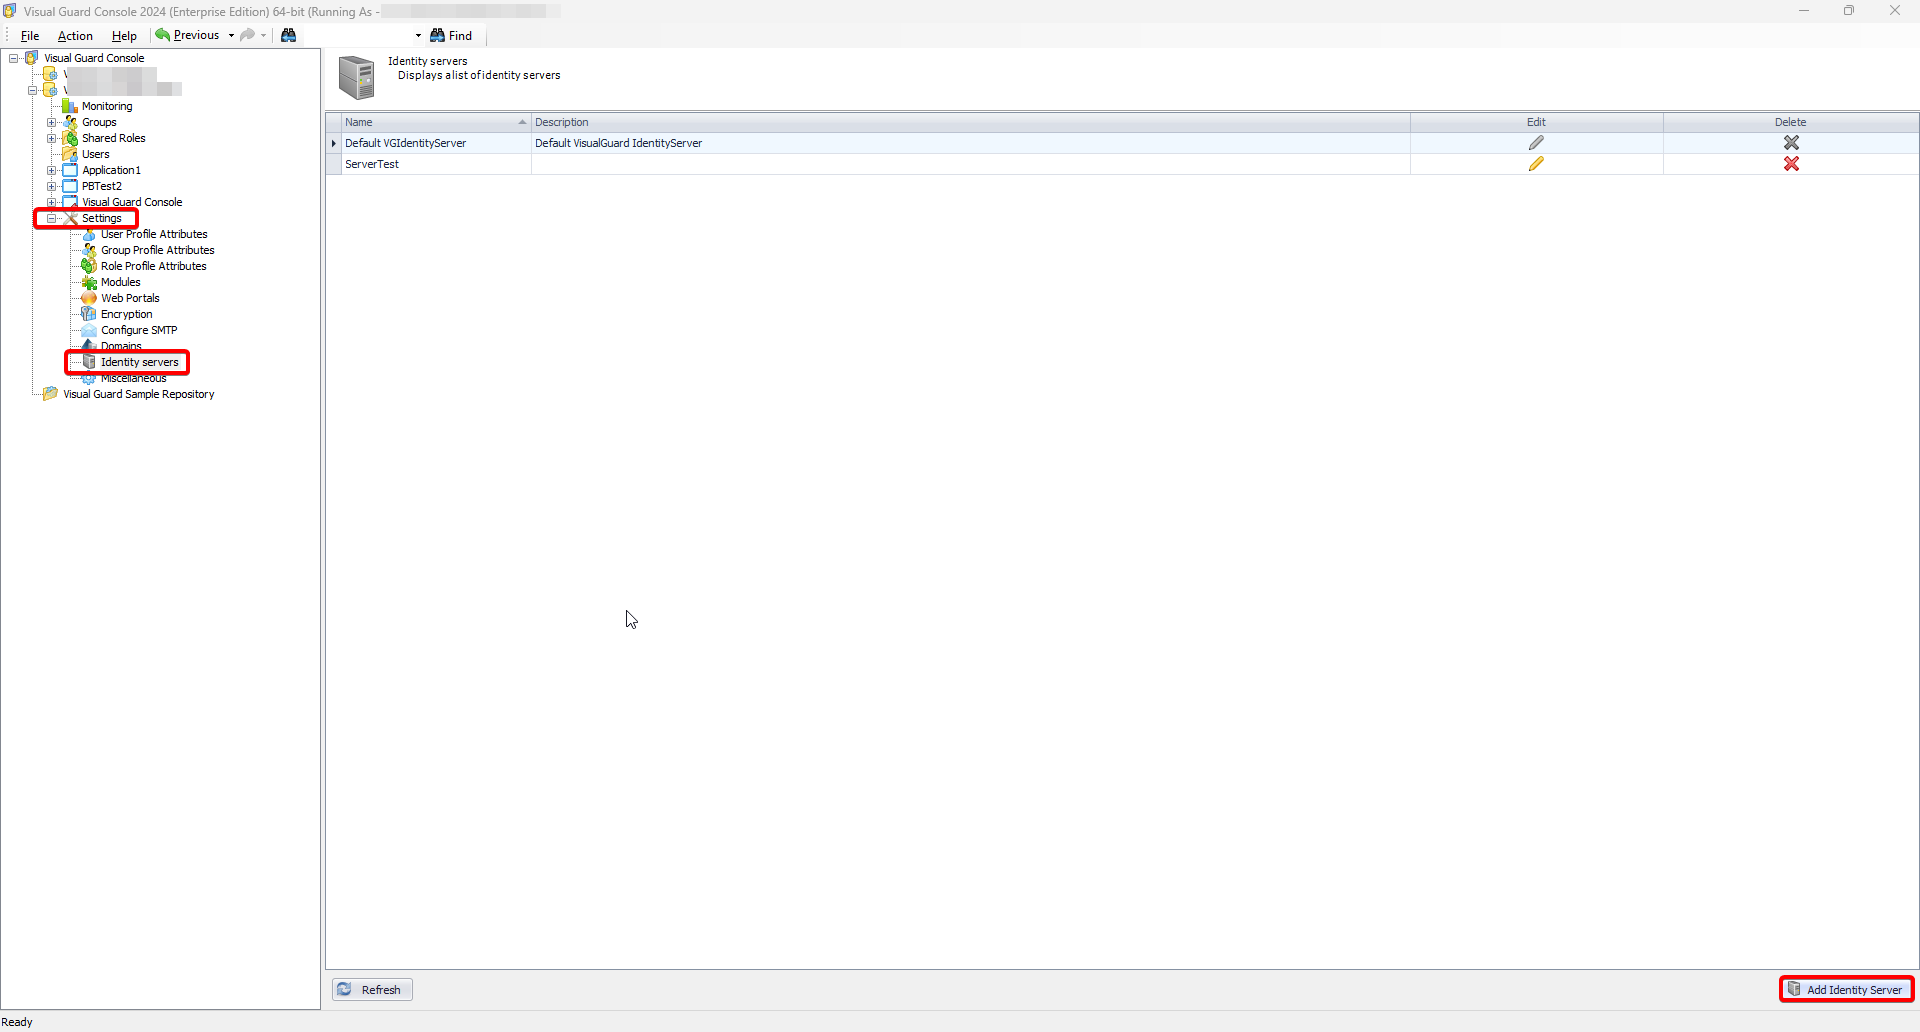Expand the PBTest2 node
Viewport: 1920px width, 1032px height.
[x=52, y=186]
